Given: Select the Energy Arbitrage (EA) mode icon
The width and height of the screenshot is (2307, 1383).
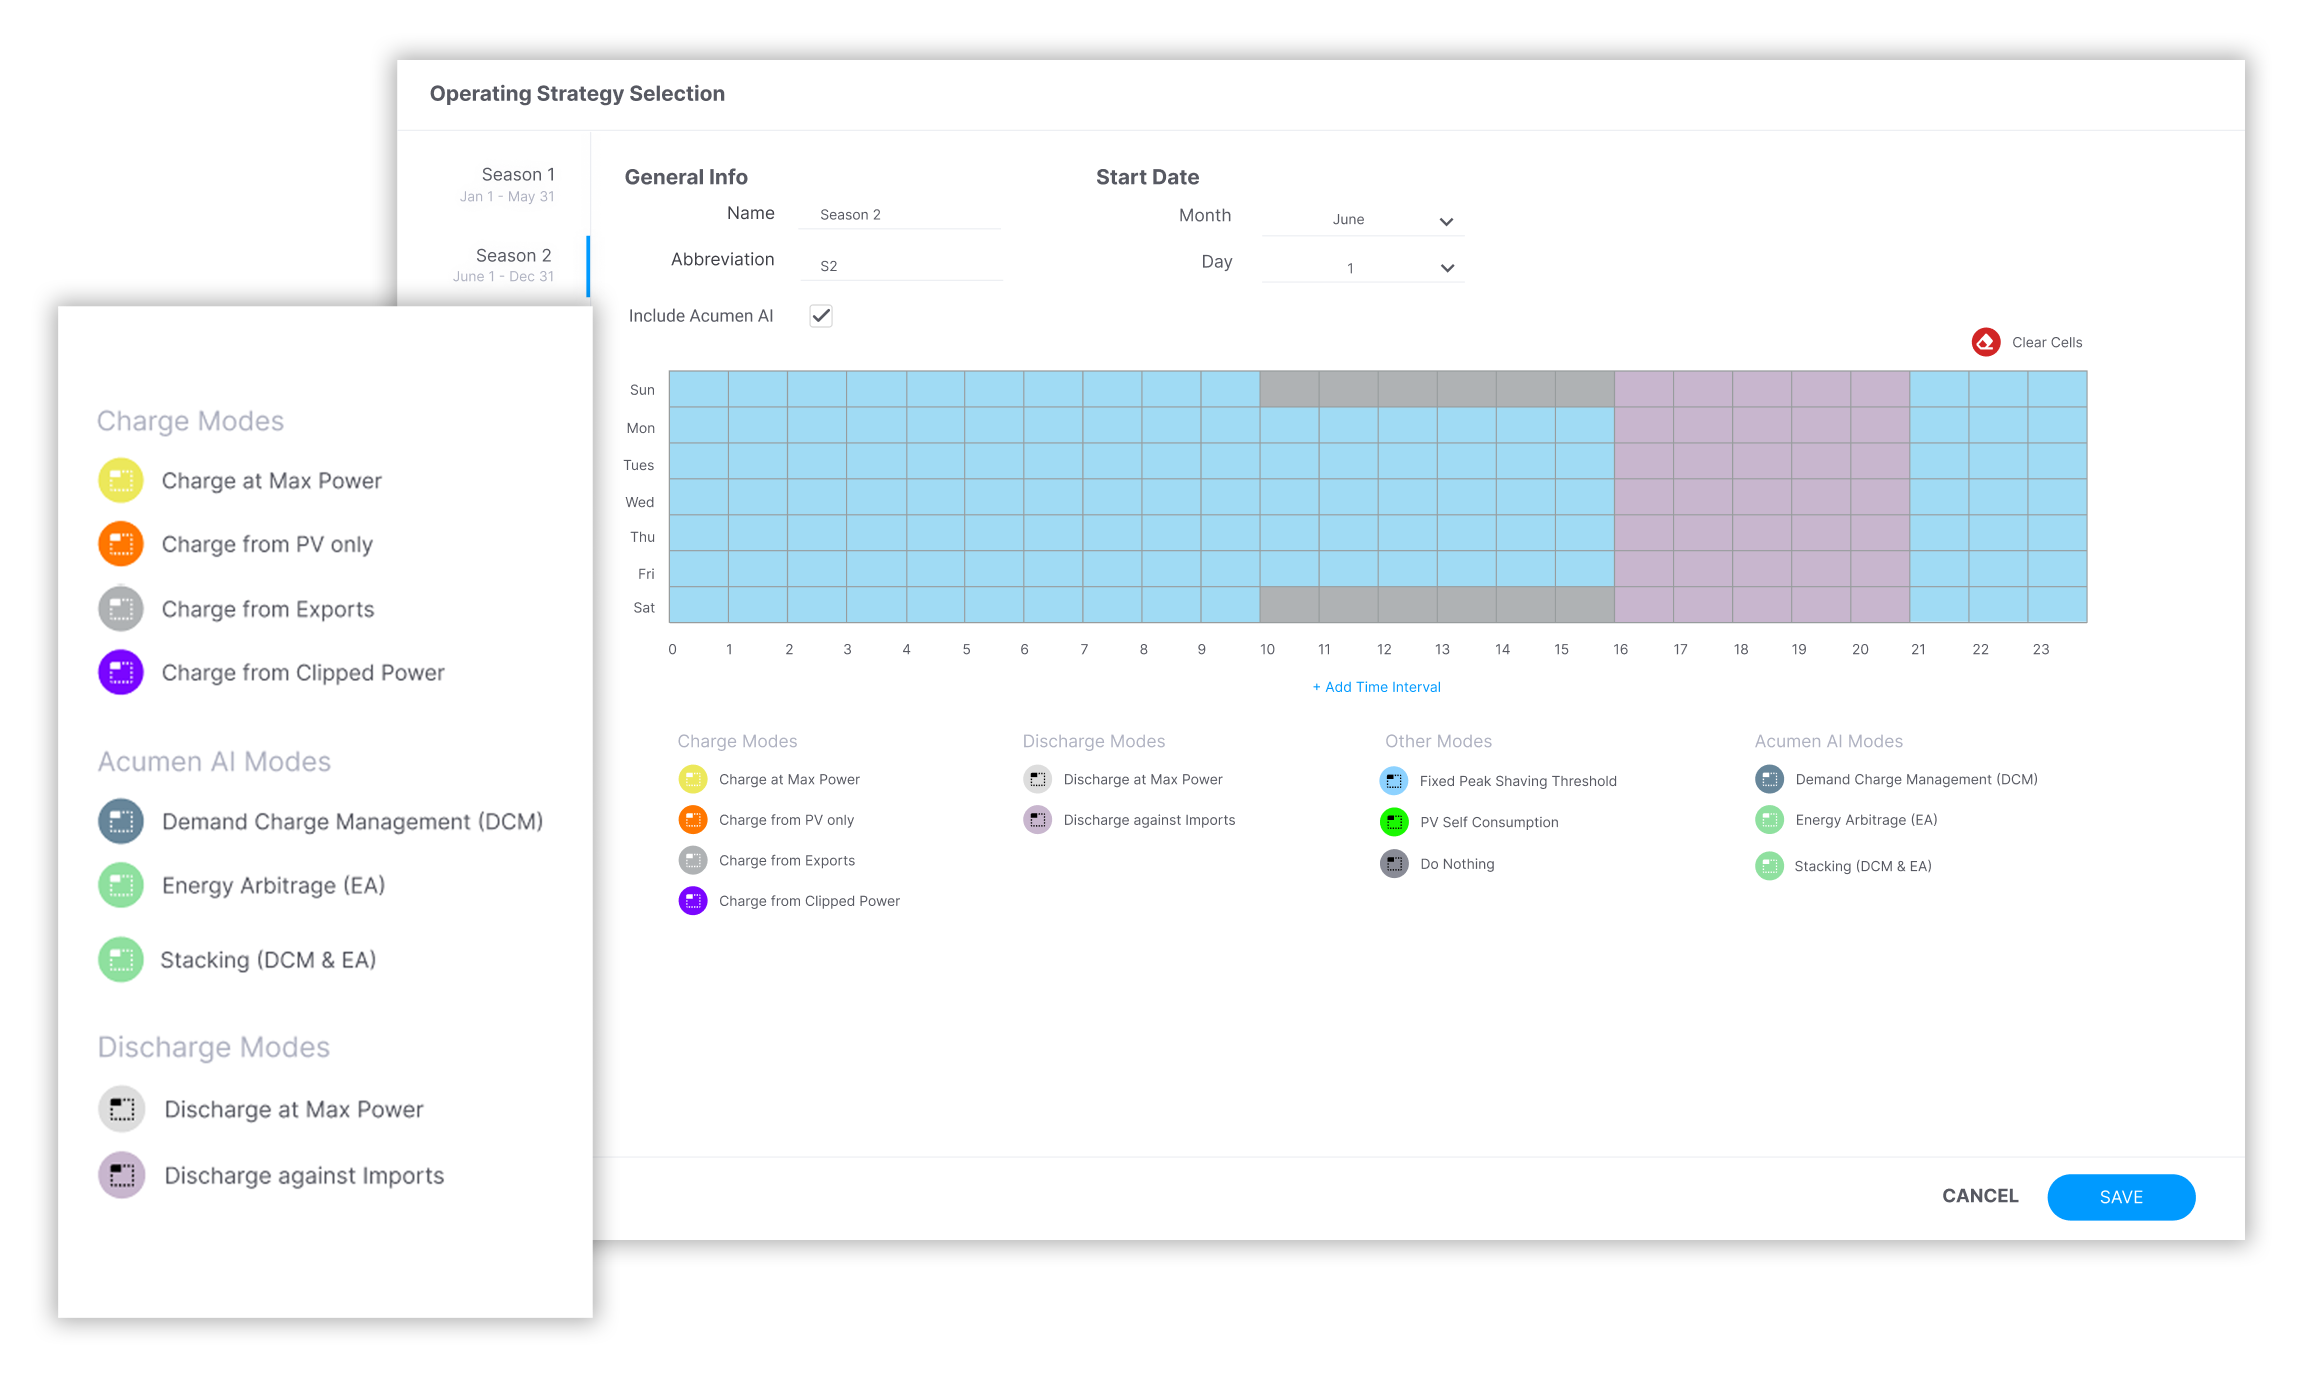Looking at the screenshot, I should point(120,885).
